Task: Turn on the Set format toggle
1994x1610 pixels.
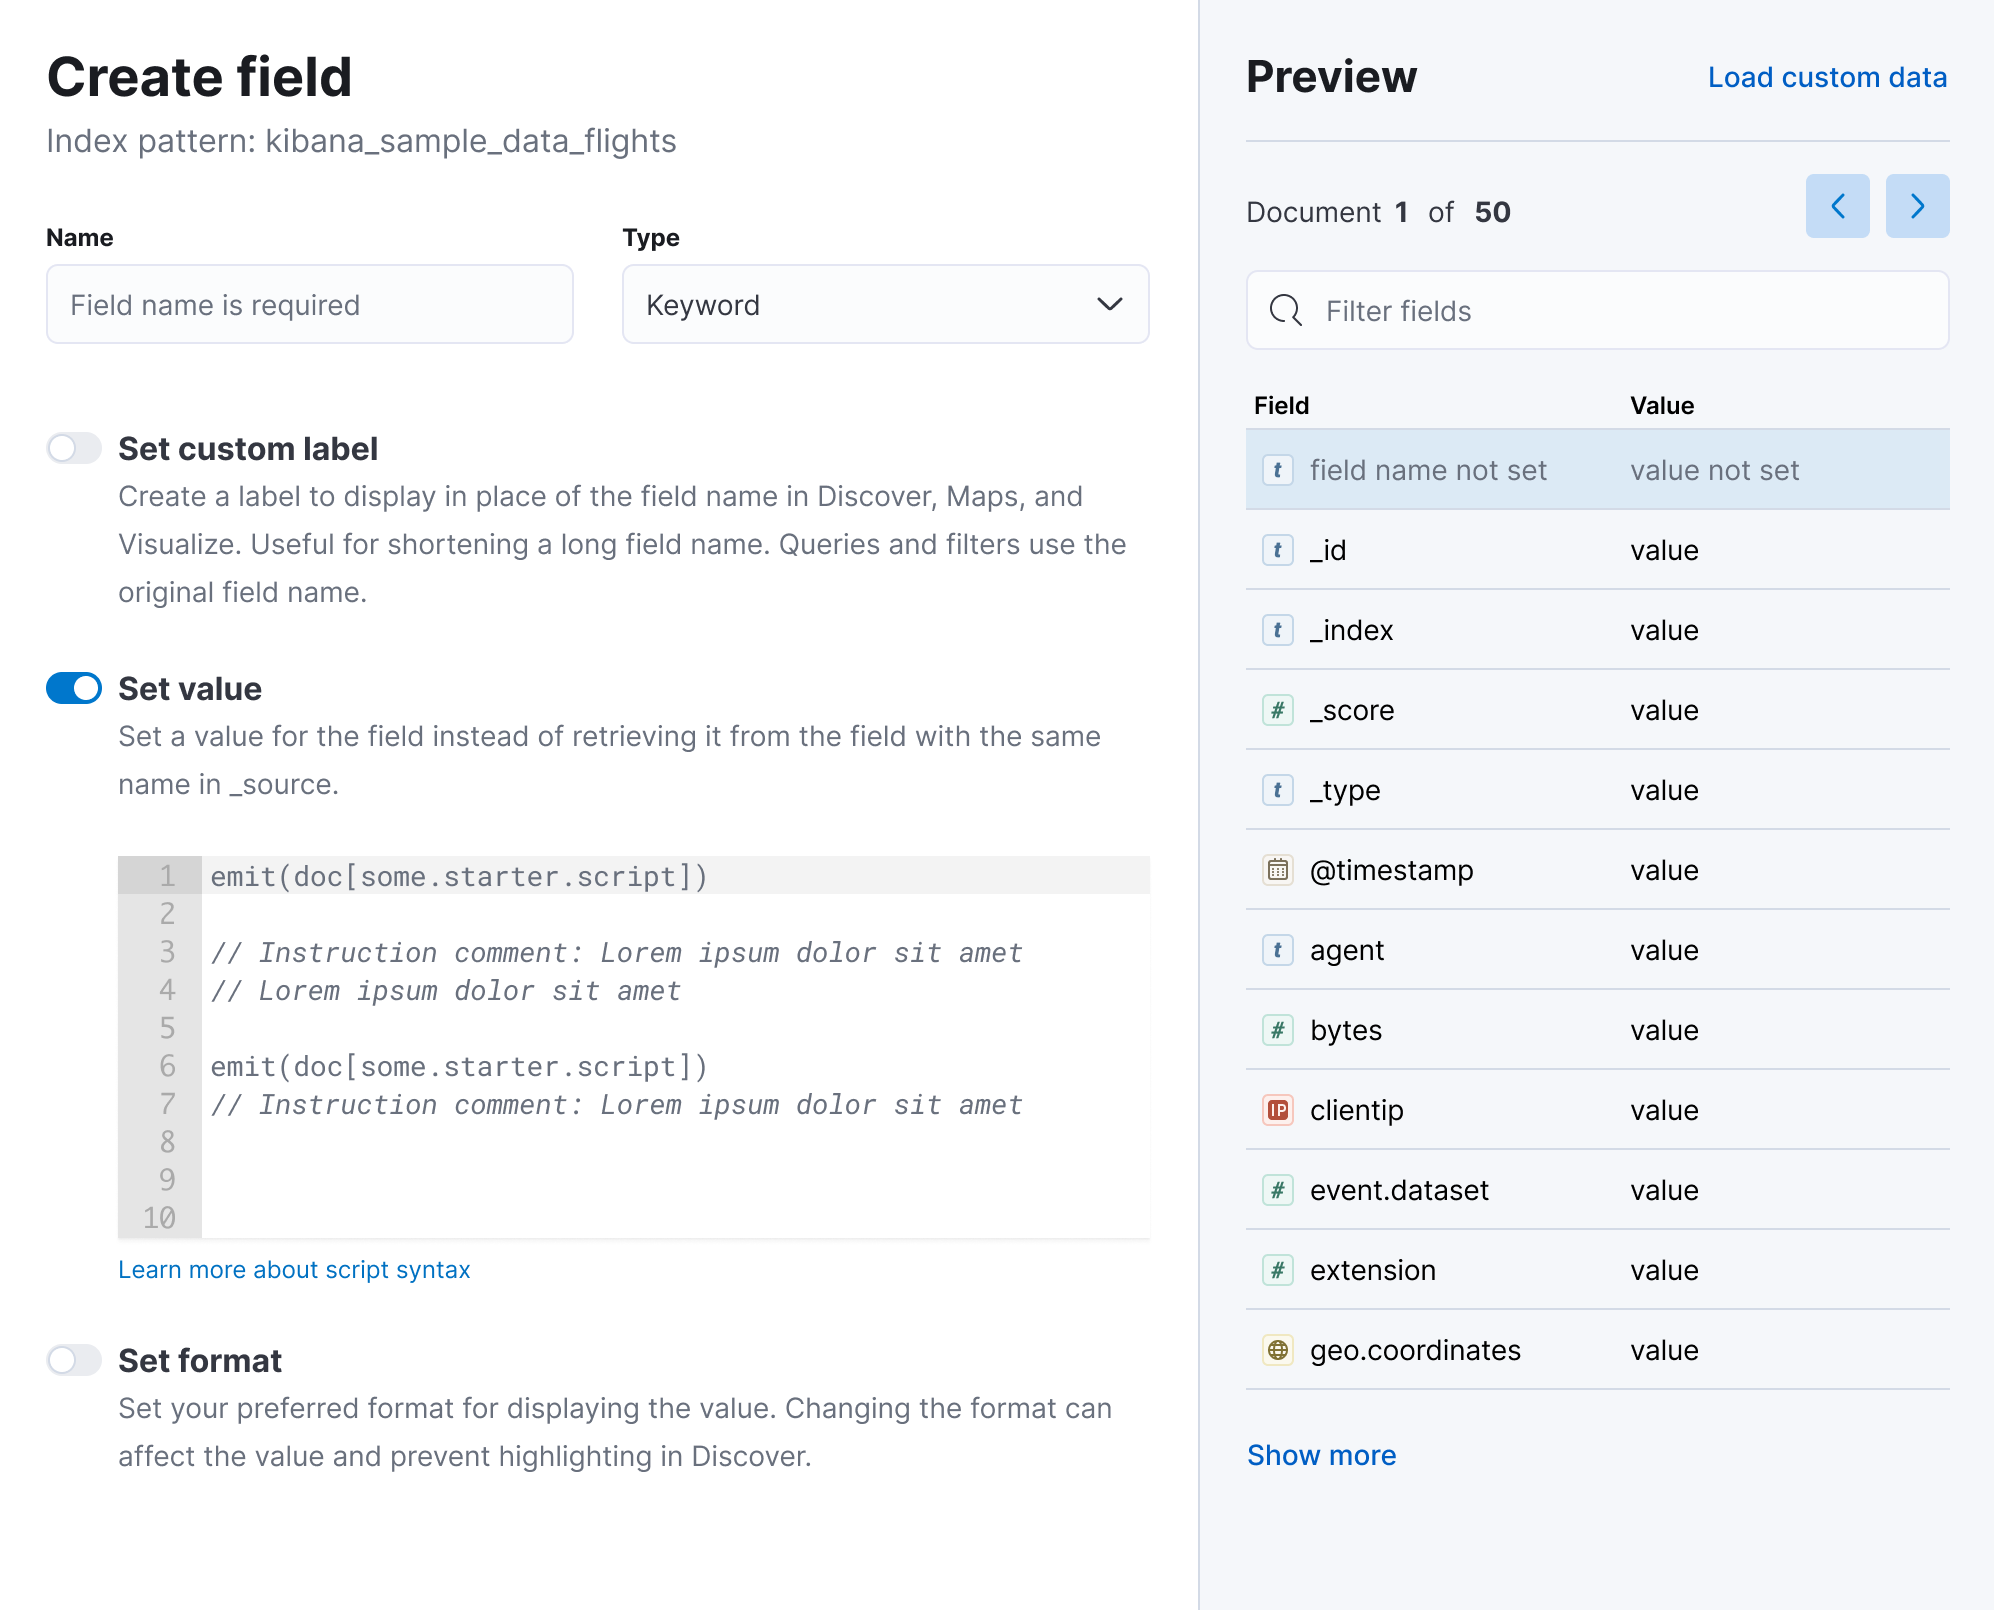Action: pos(73,1360)
